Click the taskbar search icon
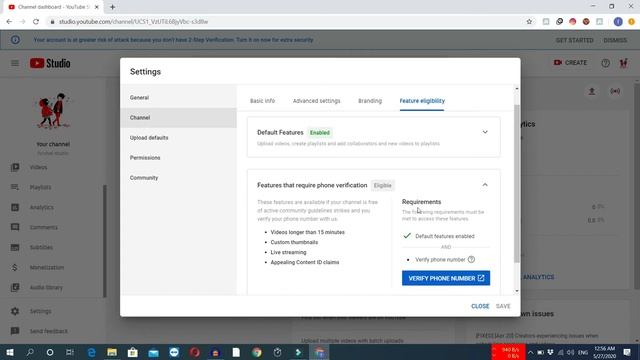The height and width of the screenshot is (360, 640). [x=30, y=352]
